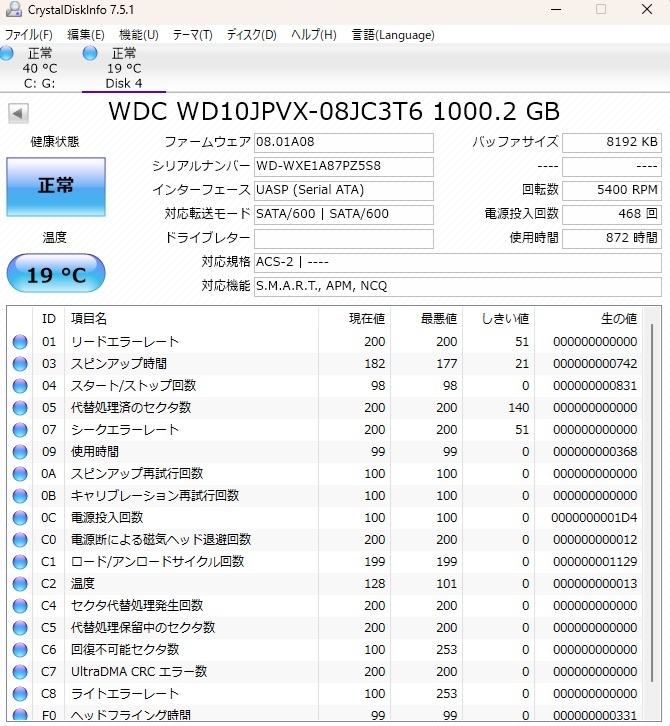Click the シリアルナンバー value field
This screenshot has height=726, width=670.
pyautogui.click(x=343, y=166)
